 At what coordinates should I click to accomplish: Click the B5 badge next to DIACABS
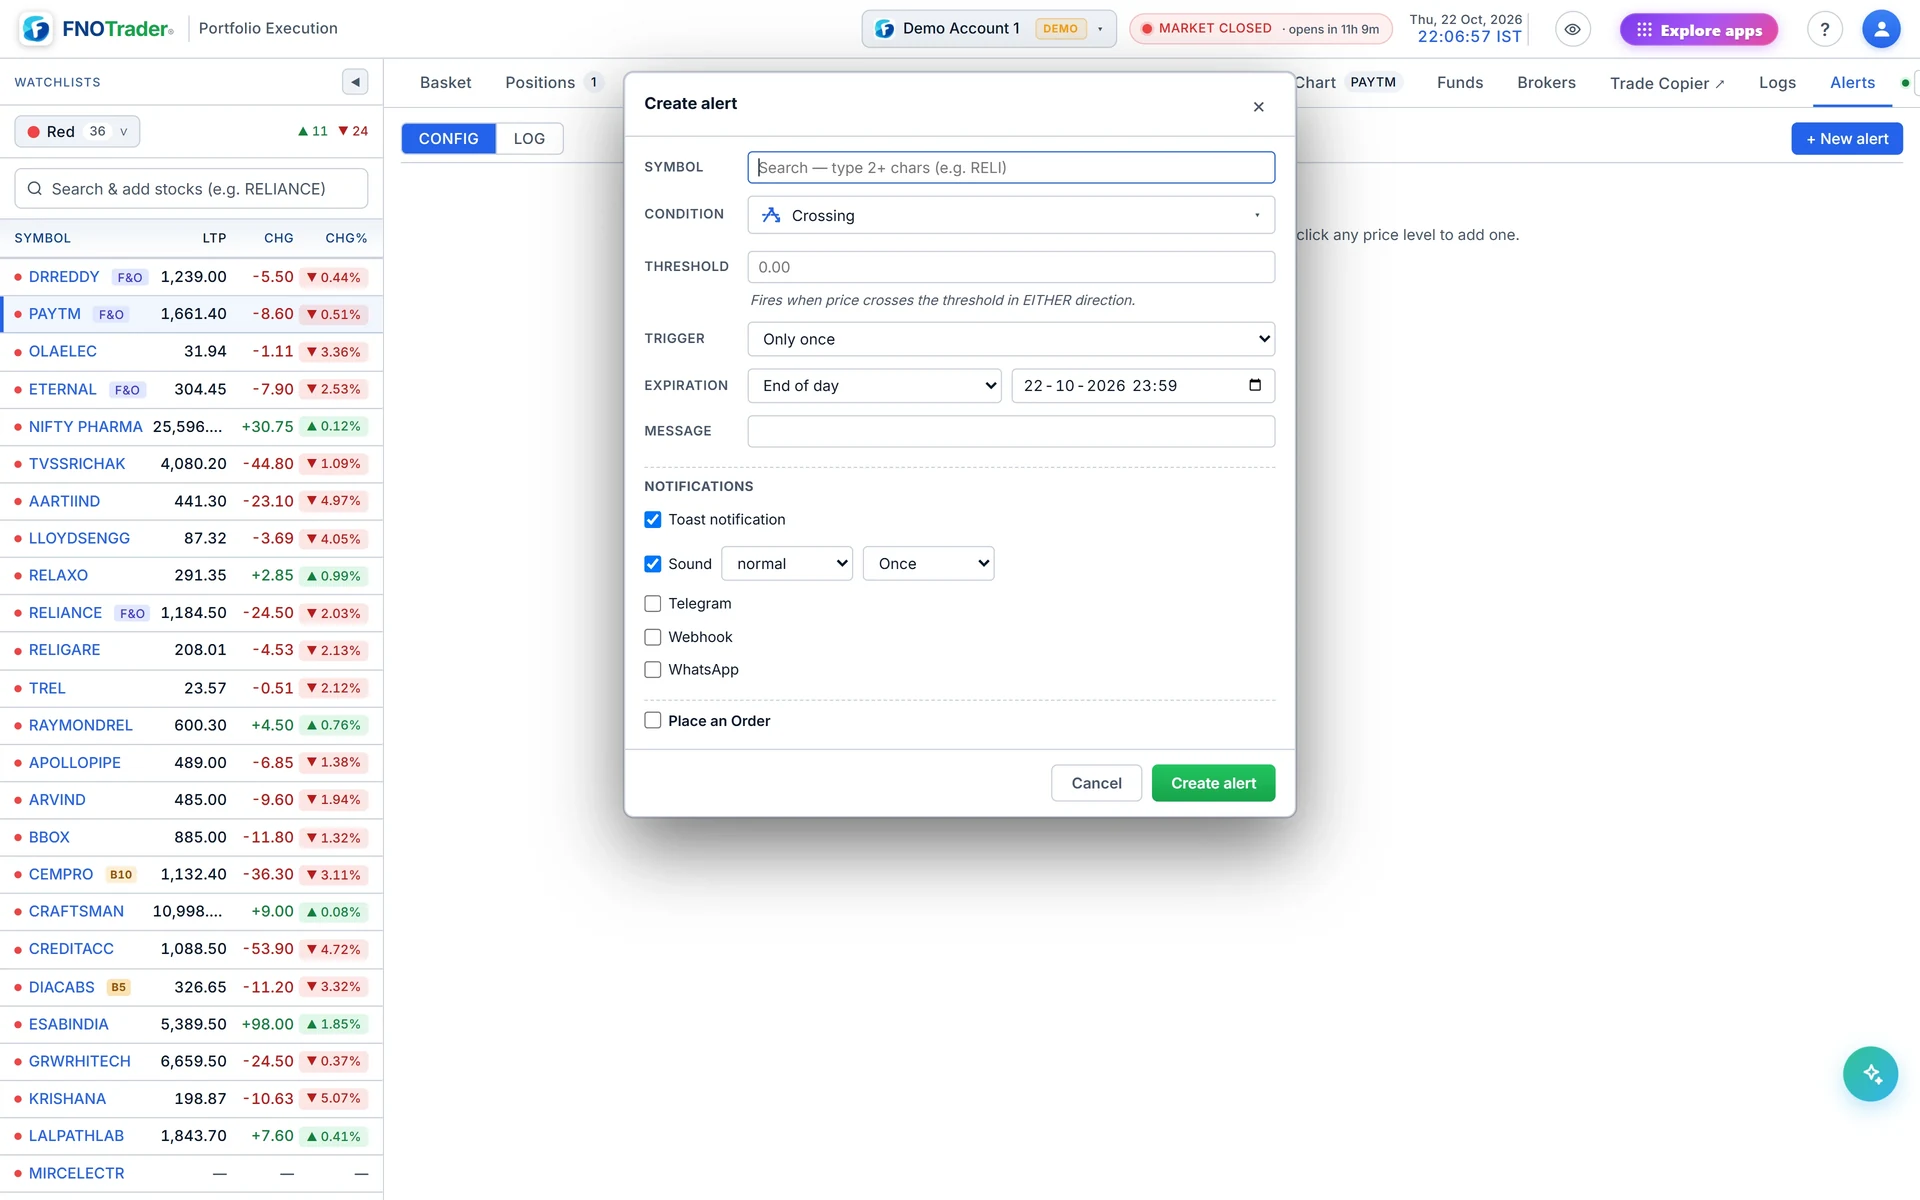[x=118, y=987]
